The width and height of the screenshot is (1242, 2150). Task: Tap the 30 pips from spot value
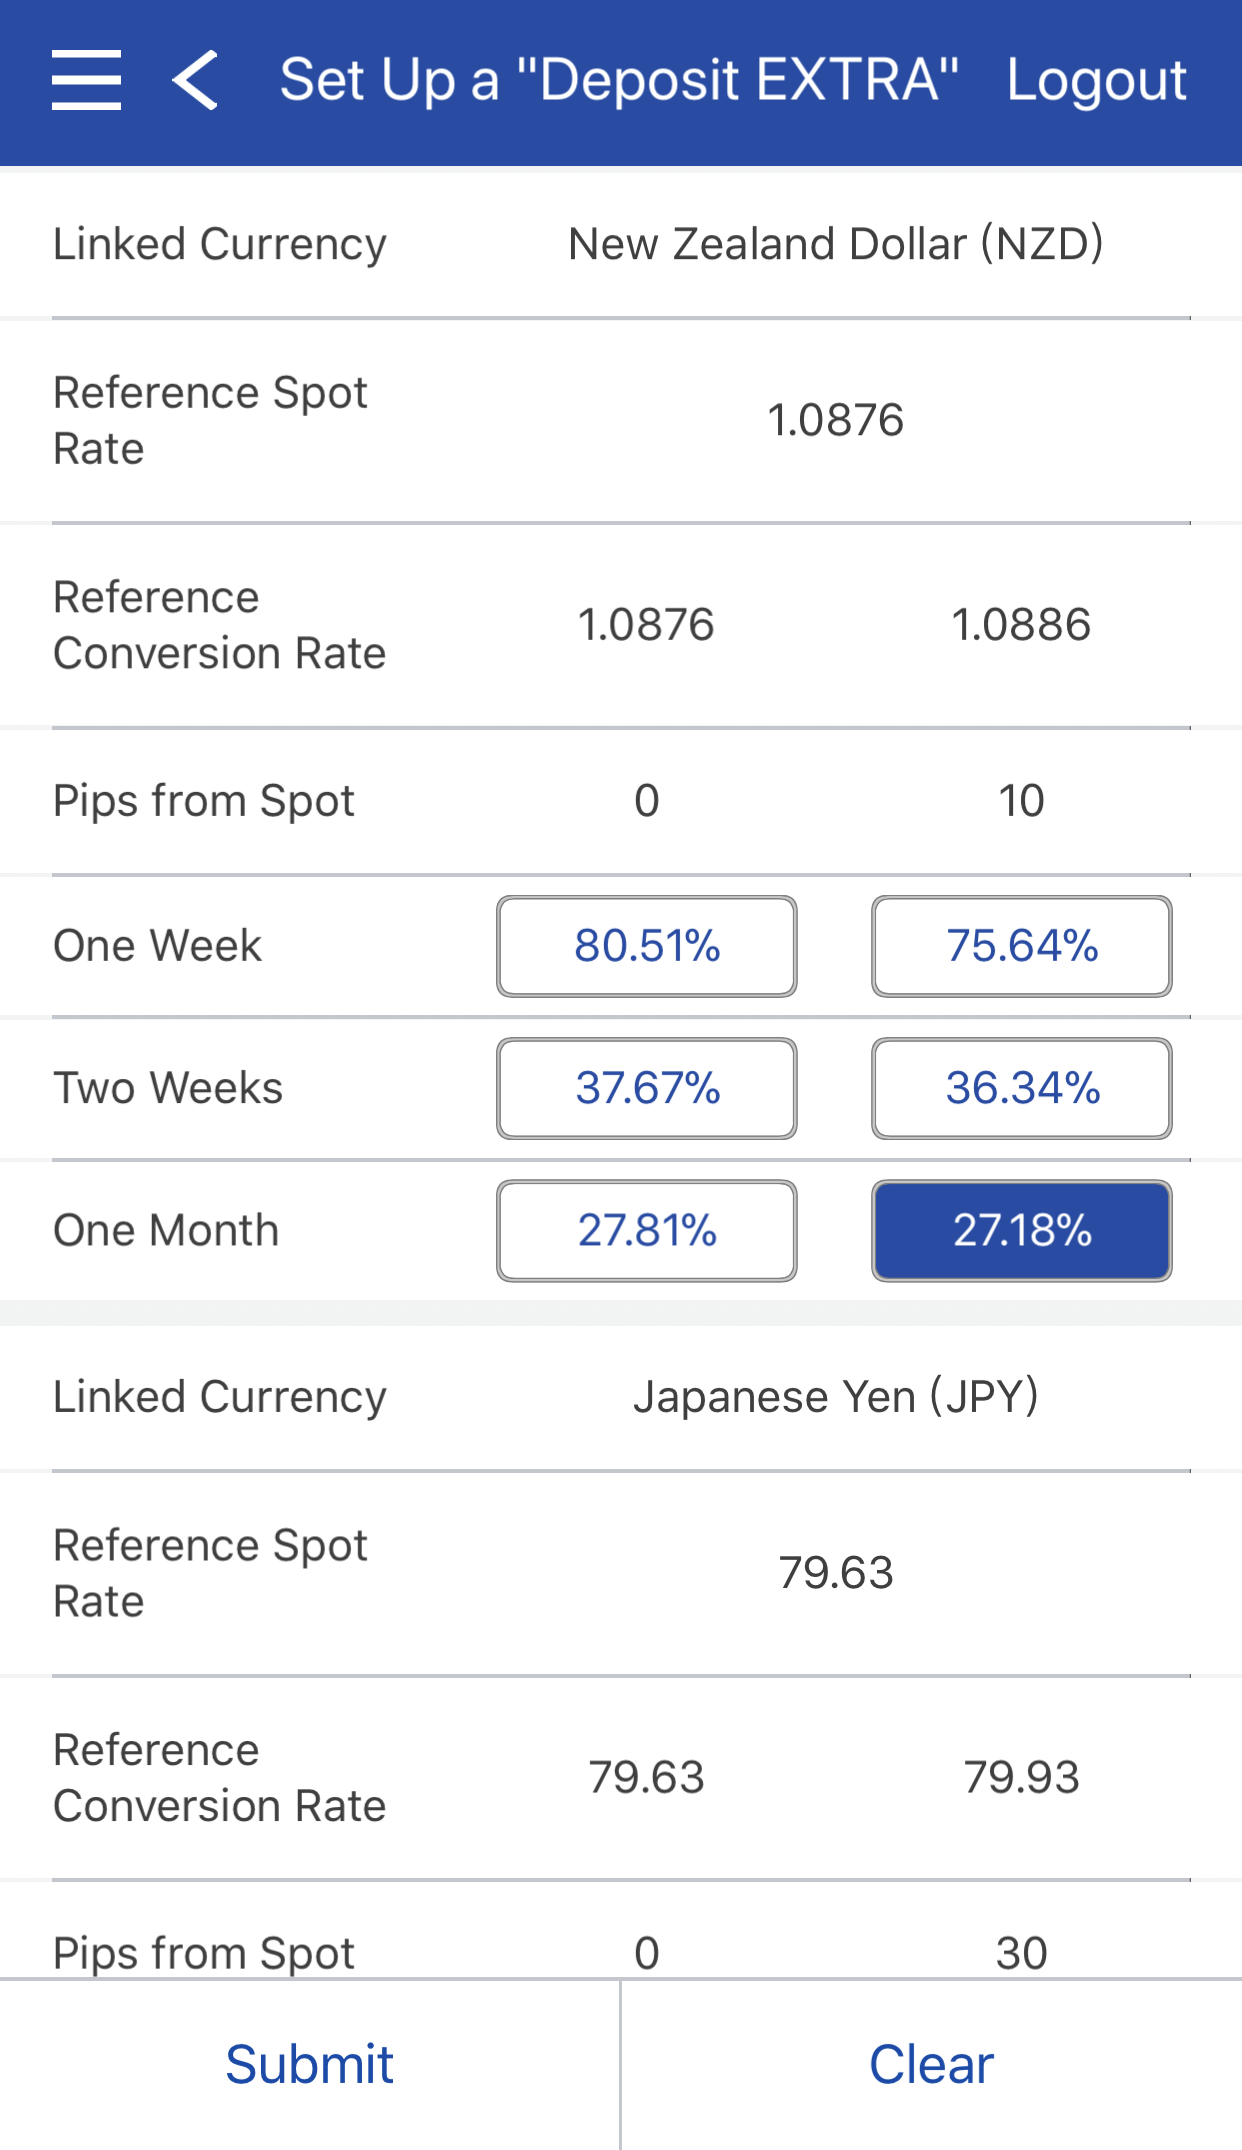(x=1021, y=1951)
